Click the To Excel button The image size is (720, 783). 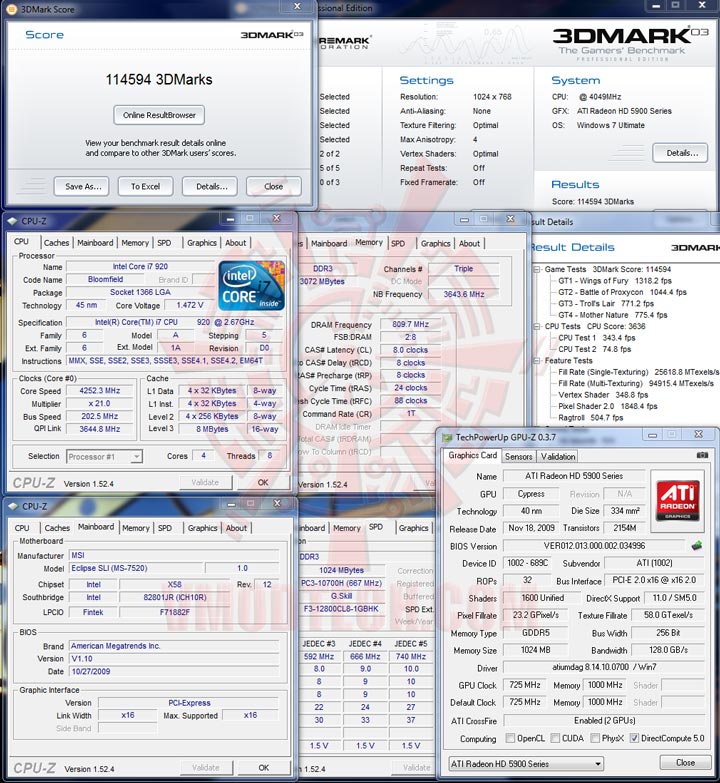145,186
